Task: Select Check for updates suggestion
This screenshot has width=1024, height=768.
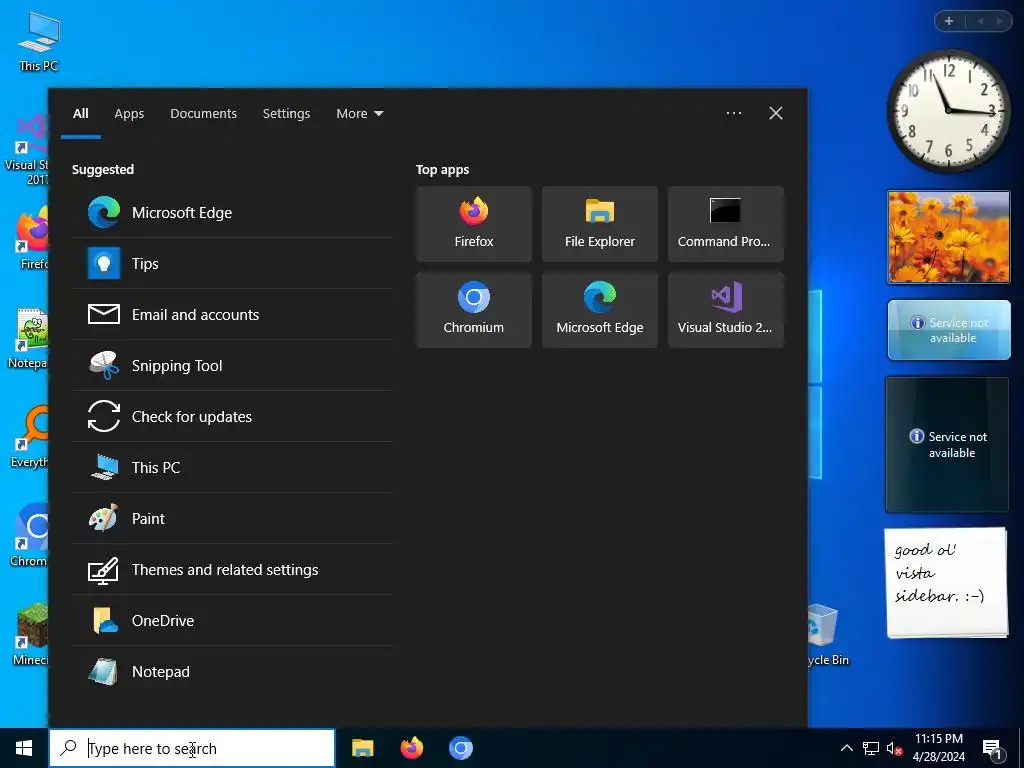Action: tap(232, 417)
